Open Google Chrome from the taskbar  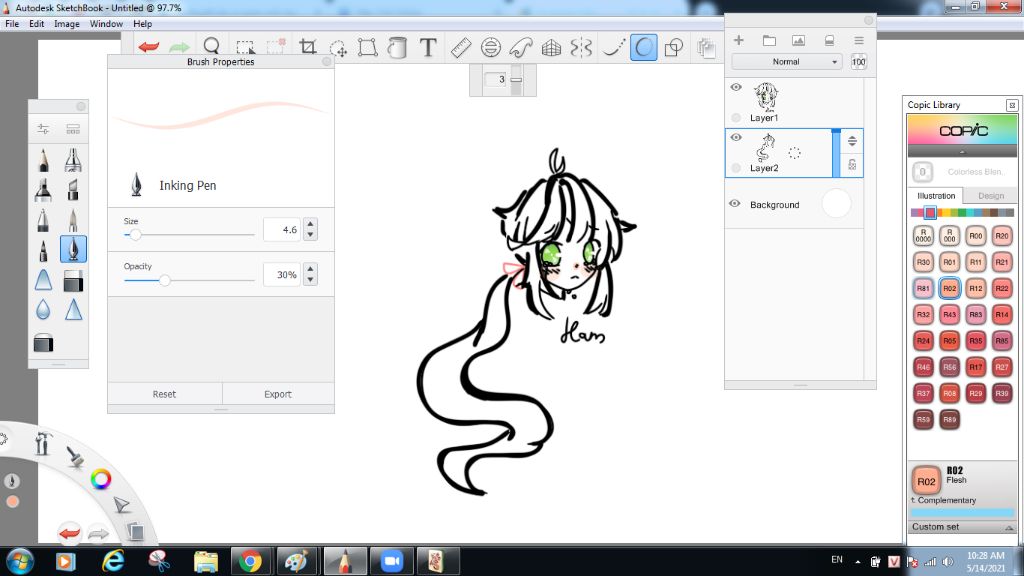click(250, 561)
